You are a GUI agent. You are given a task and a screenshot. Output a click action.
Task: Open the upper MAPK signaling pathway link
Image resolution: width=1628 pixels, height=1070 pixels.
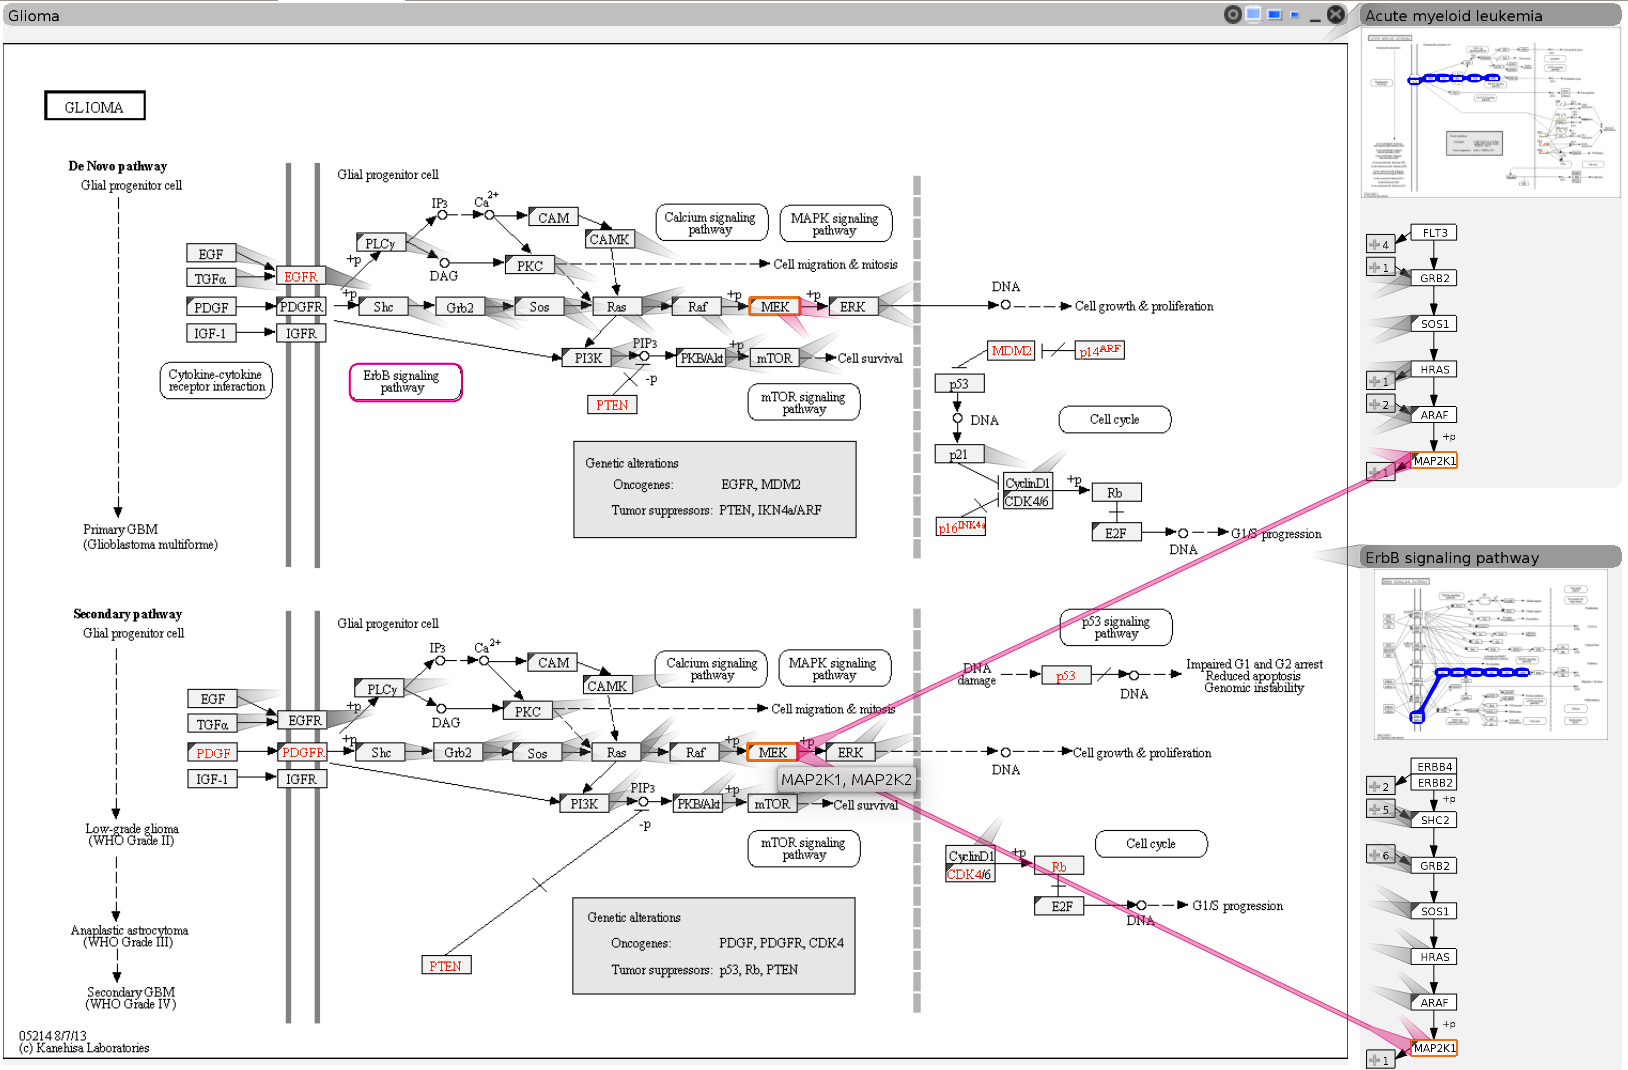(x=835, y=223)
